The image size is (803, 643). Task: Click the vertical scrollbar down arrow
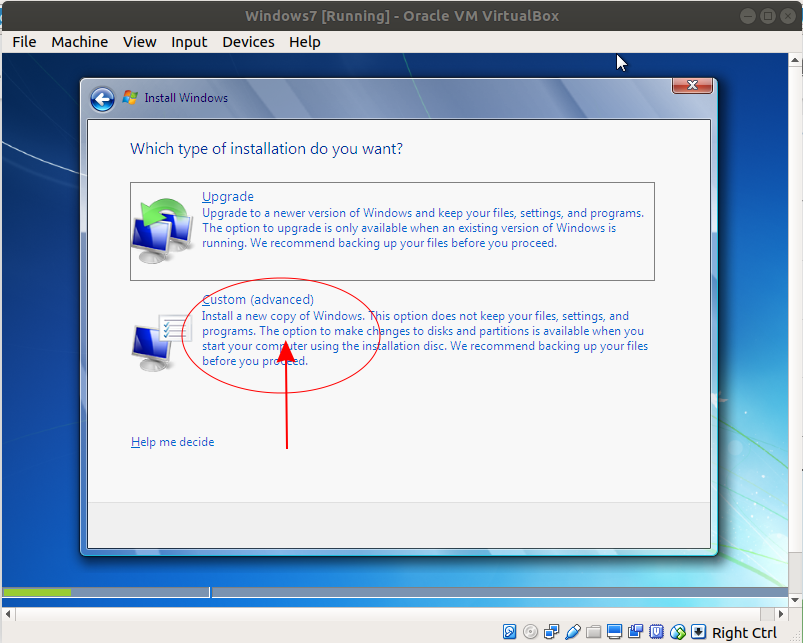click(795, 600)
